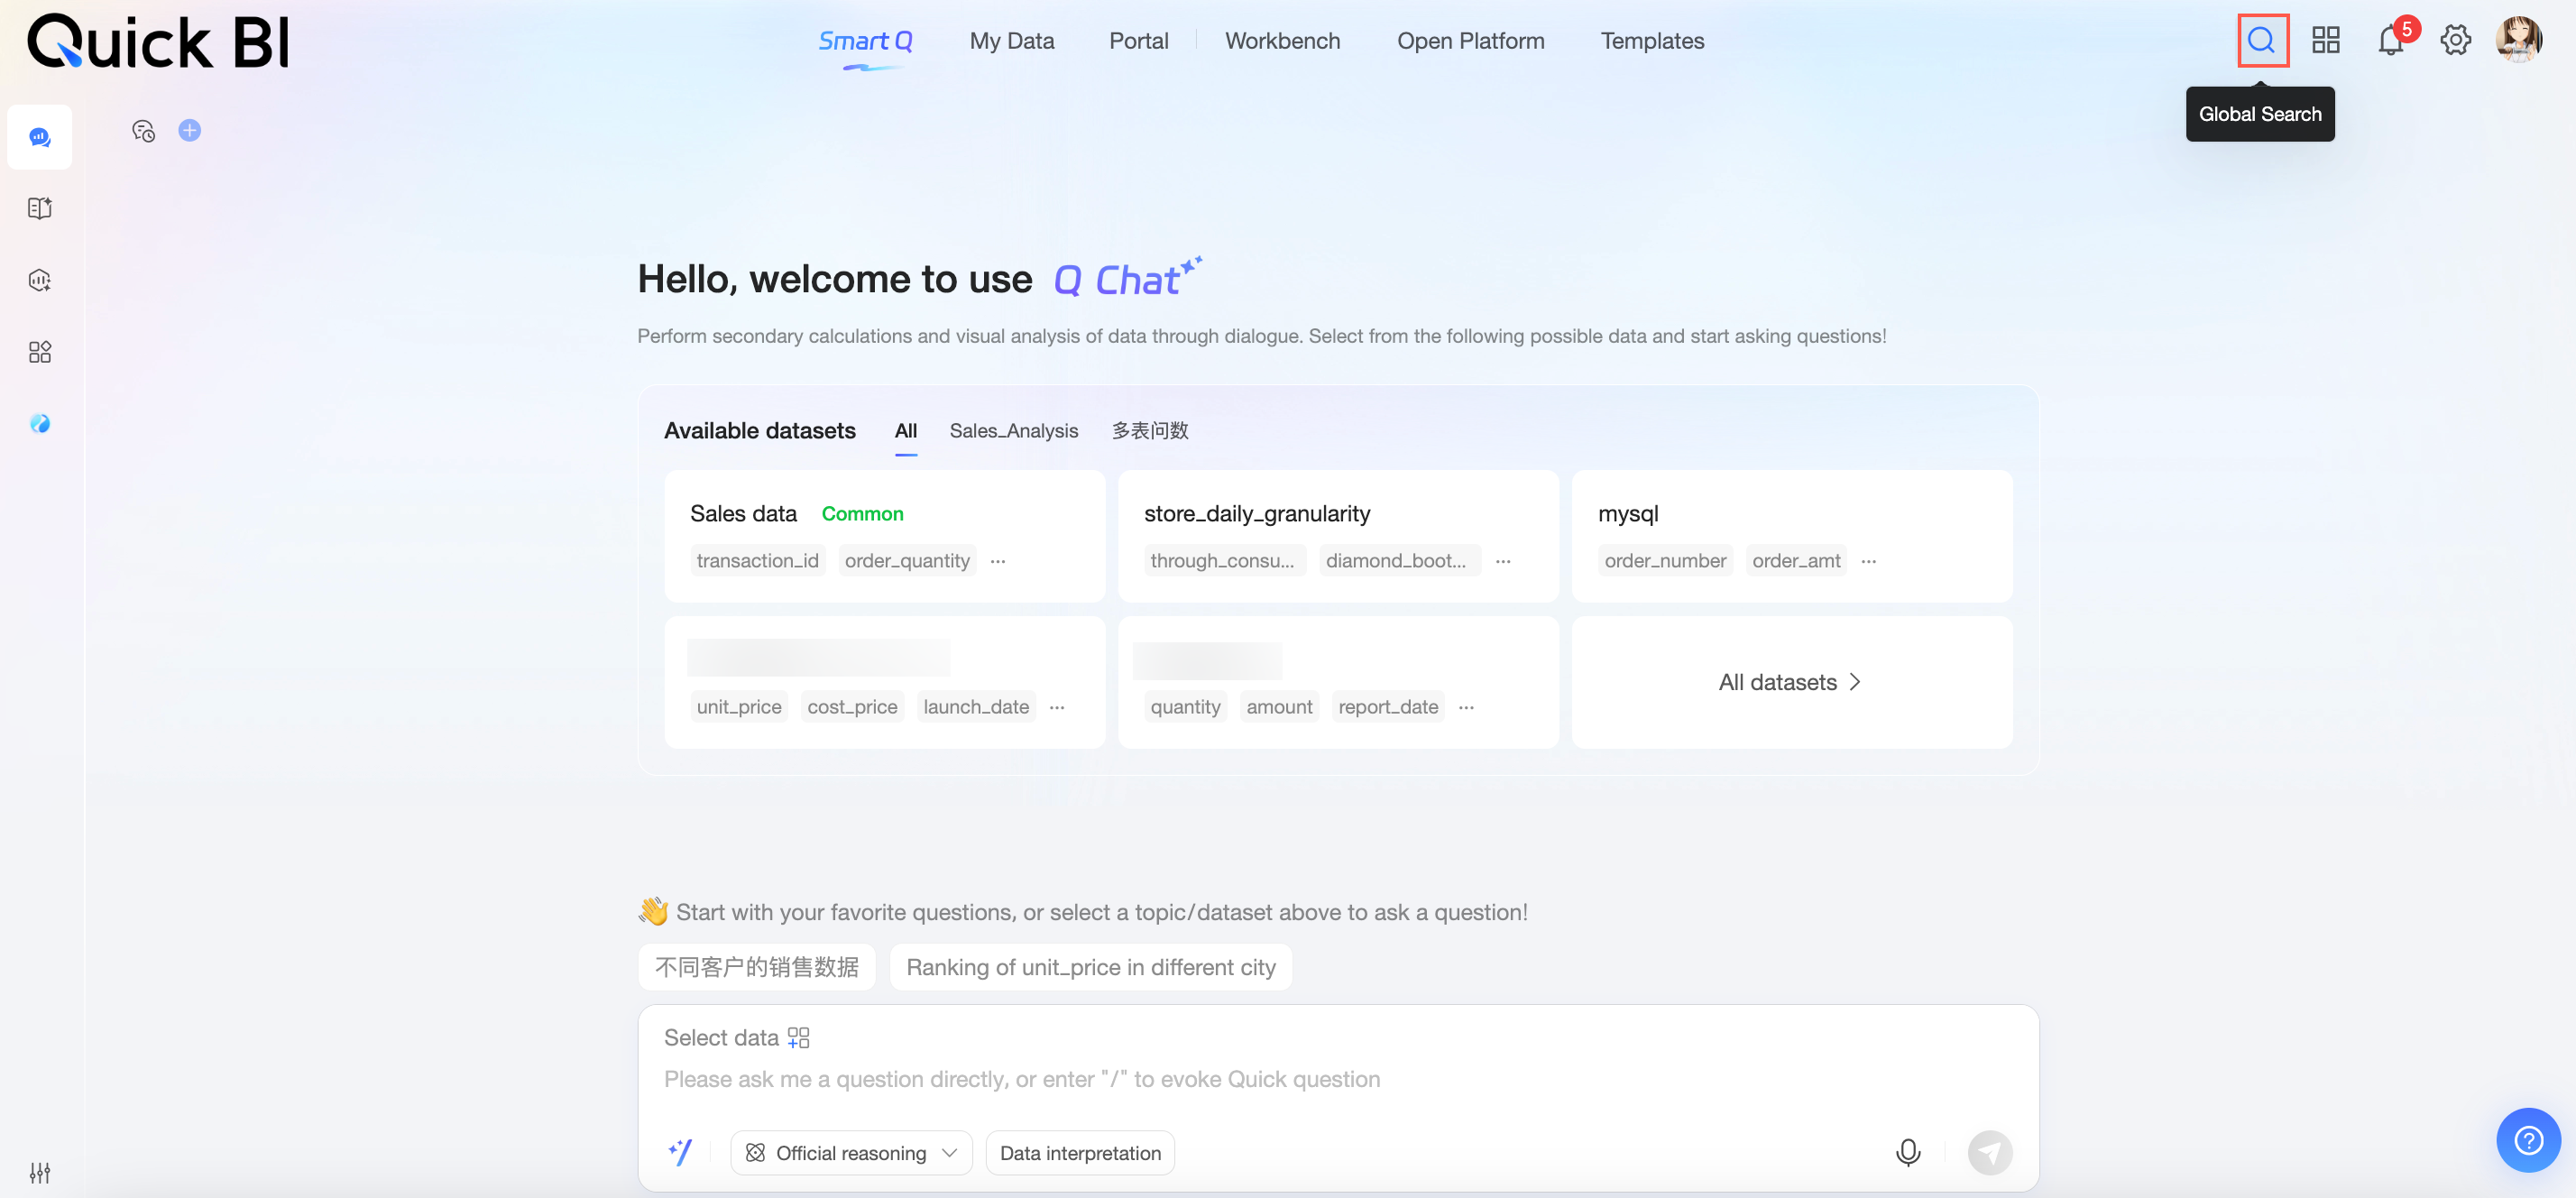Click the unit_price field tag

point(739,707)
